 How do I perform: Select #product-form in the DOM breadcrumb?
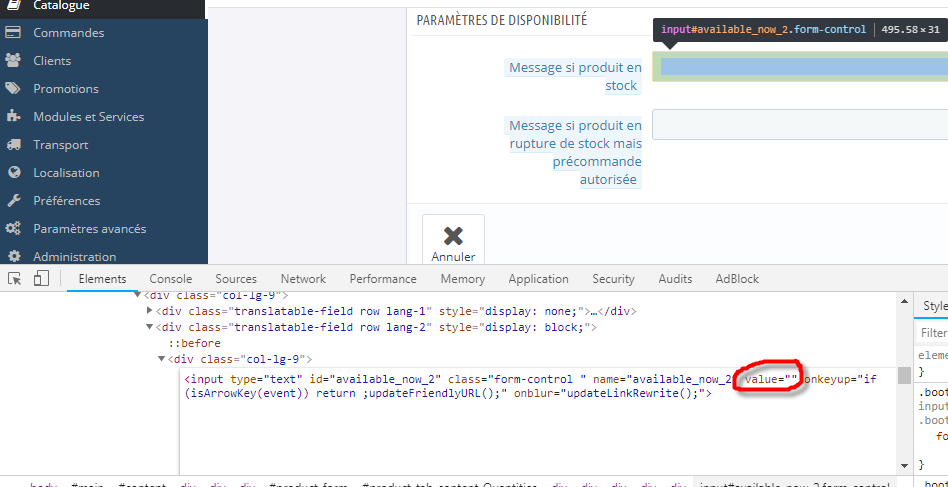pos(311,485)
